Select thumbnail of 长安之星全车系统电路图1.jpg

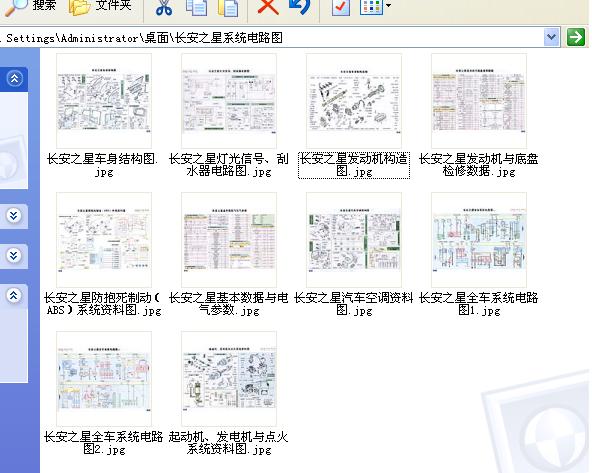(479, 240)
